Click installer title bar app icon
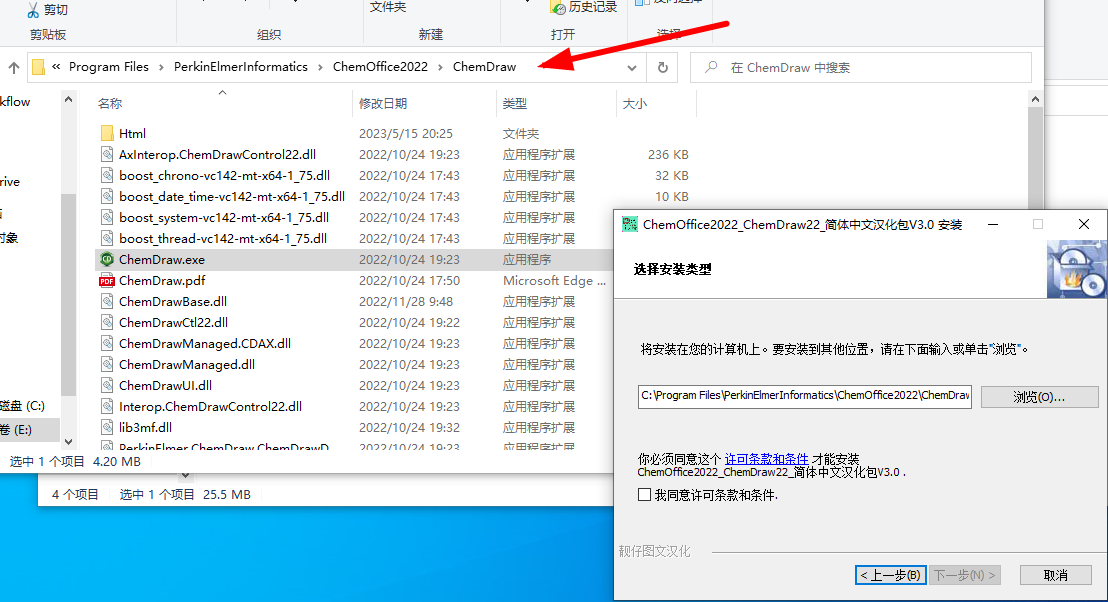 [x=629, y=225]
